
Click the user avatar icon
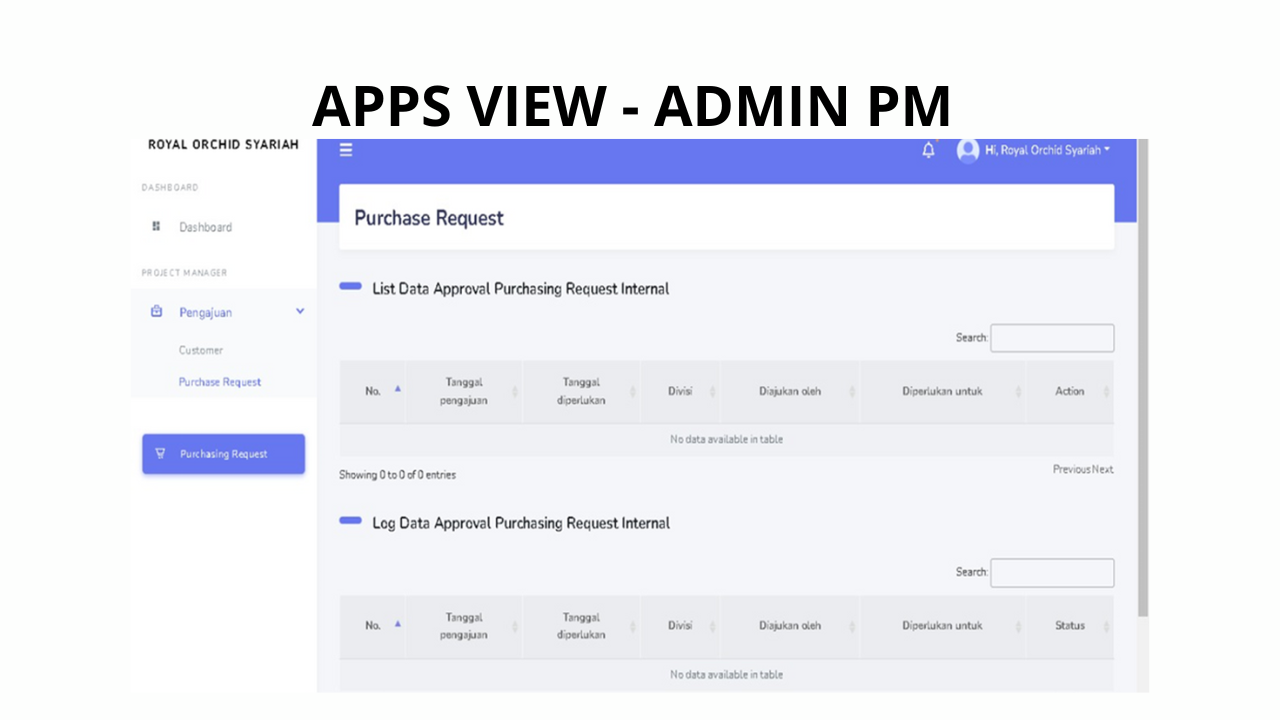click(x=967, y=150)
